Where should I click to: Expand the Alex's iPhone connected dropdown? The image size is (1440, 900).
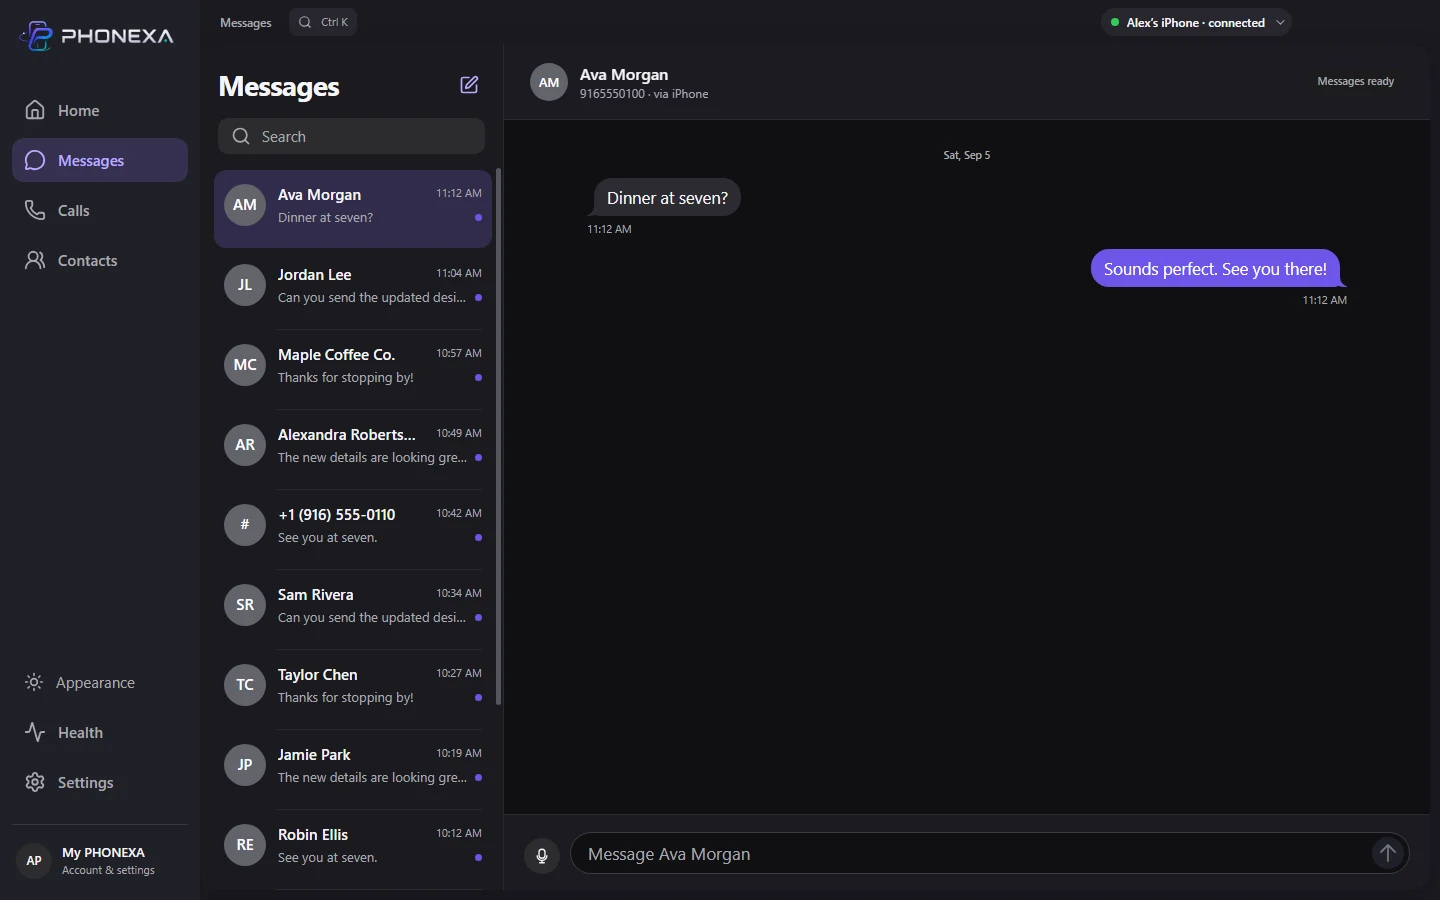[1196, 22]
